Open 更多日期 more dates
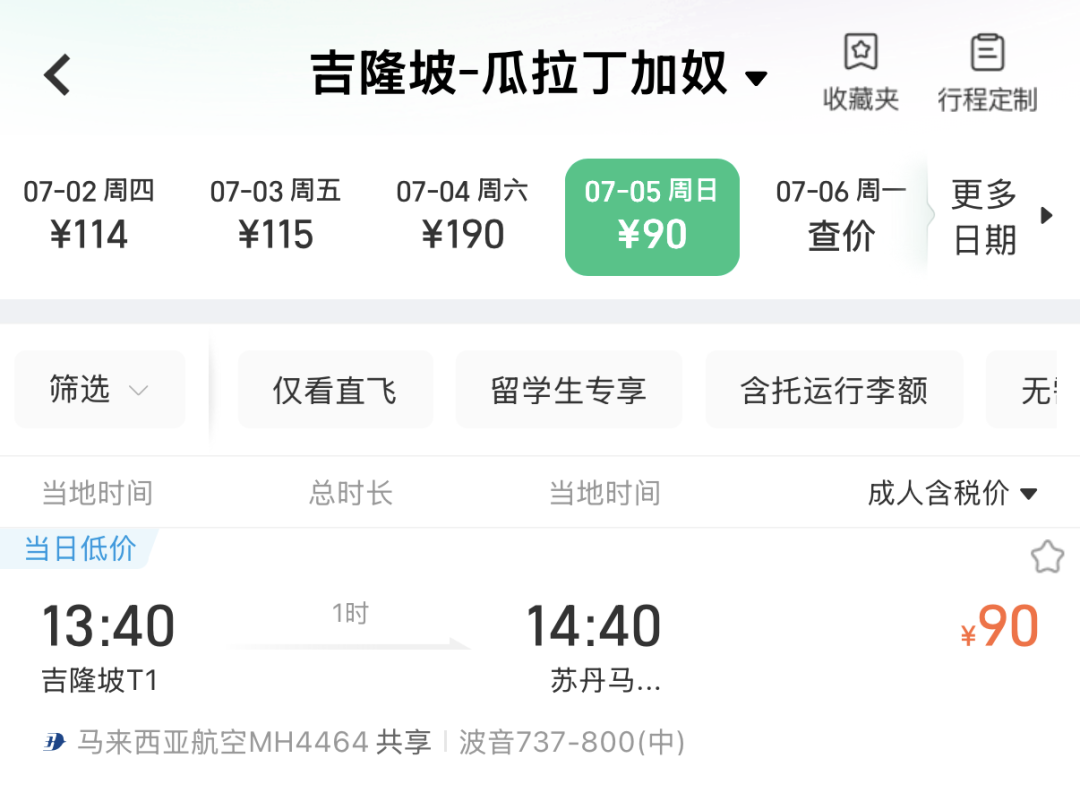Viewport: 1080px width, 793px height. click(1000, 216)
